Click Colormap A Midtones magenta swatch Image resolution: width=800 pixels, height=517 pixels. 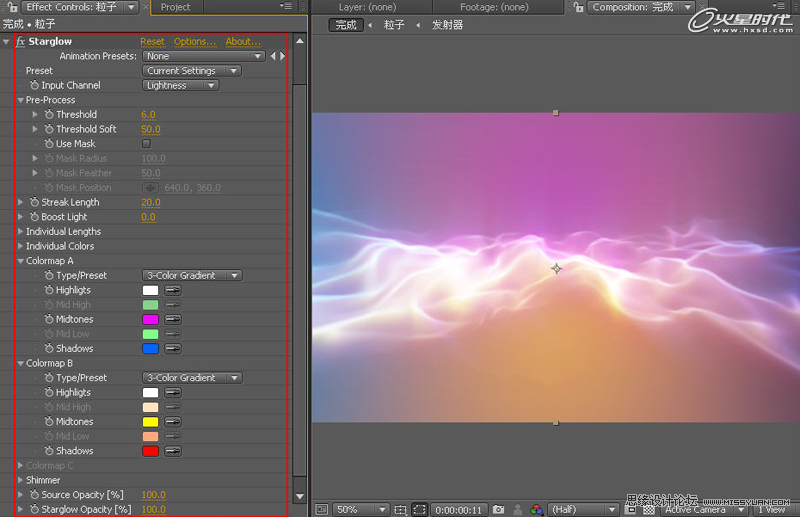(x=151, y=319)
